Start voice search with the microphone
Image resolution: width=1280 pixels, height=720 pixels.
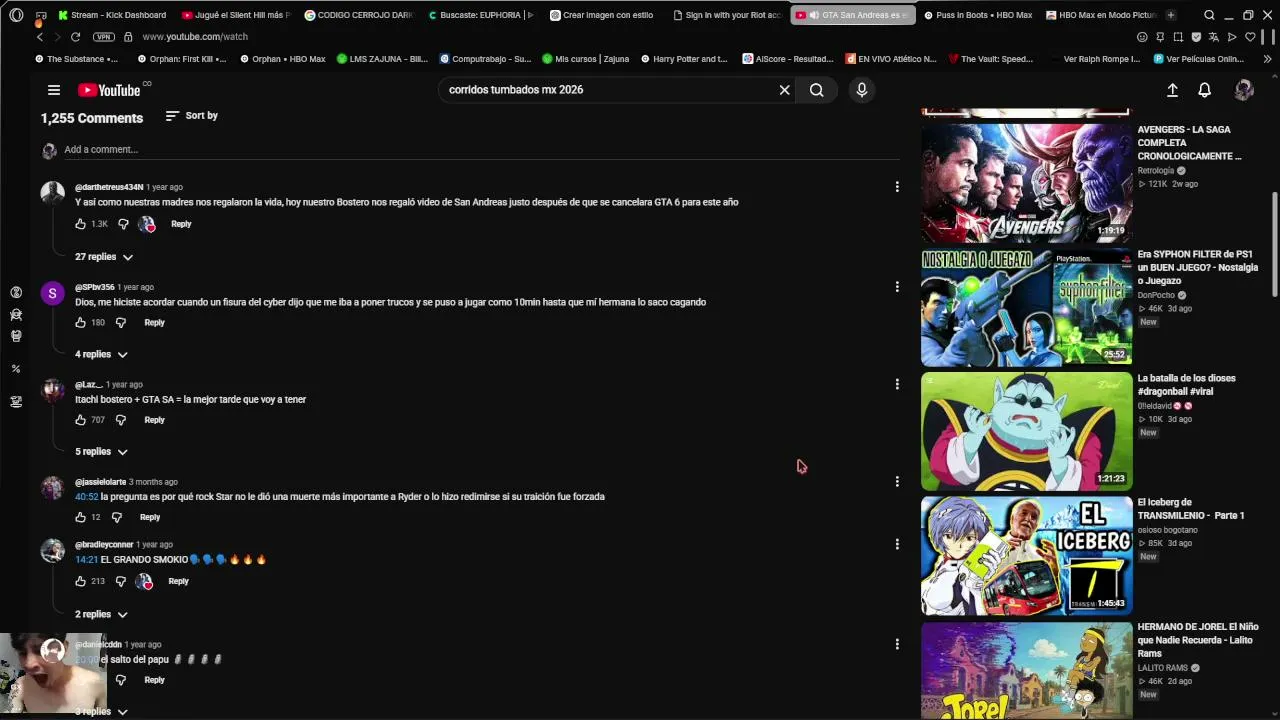point(862,90)
